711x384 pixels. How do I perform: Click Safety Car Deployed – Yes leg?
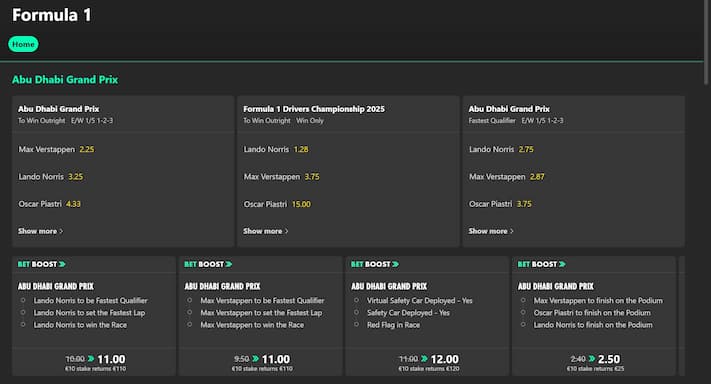(x=408, y=312)
